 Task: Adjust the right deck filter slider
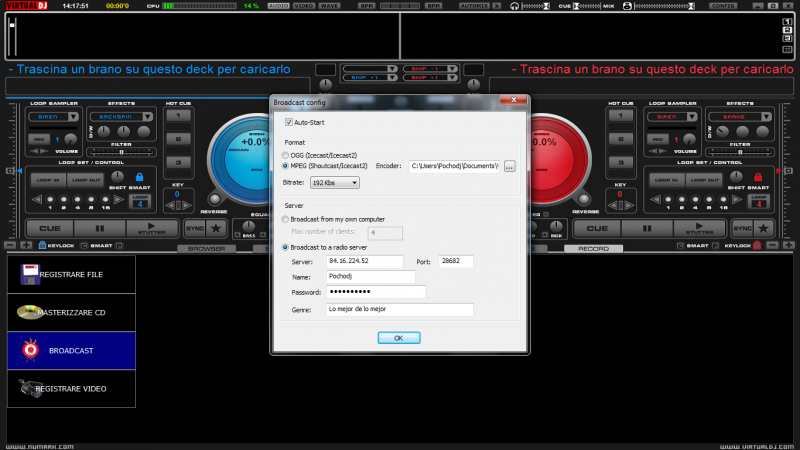740,152
